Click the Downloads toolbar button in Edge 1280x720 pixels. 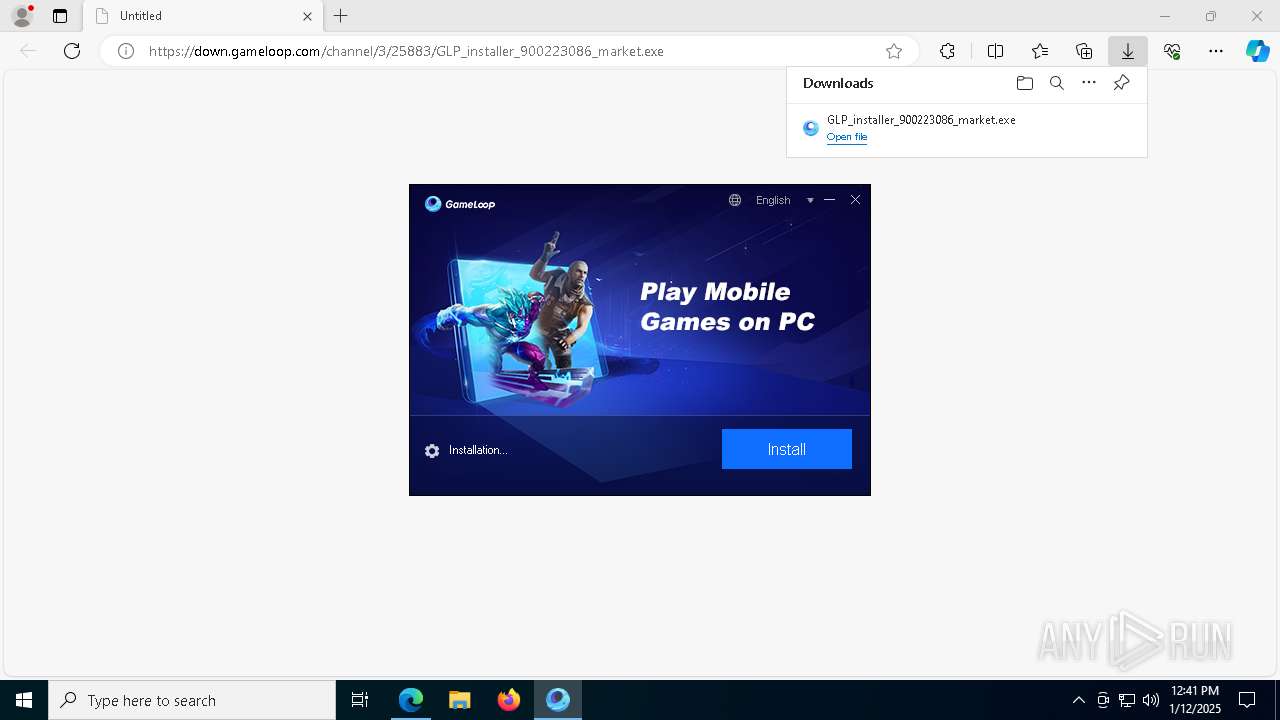click(x=1127, y=51)
